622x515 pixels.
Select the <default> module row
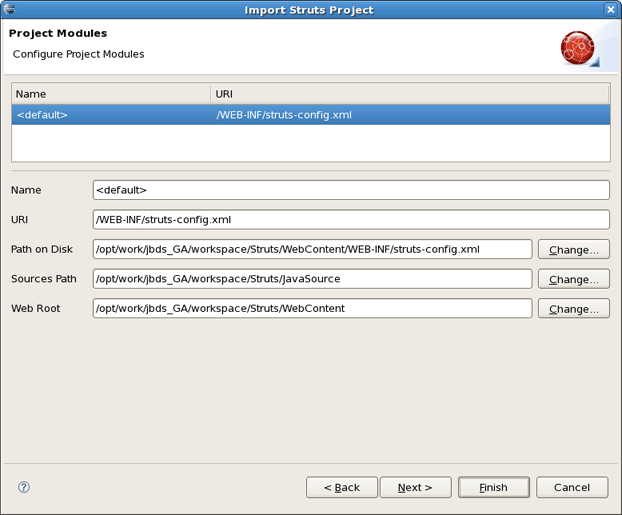click(x=110, y=115)
